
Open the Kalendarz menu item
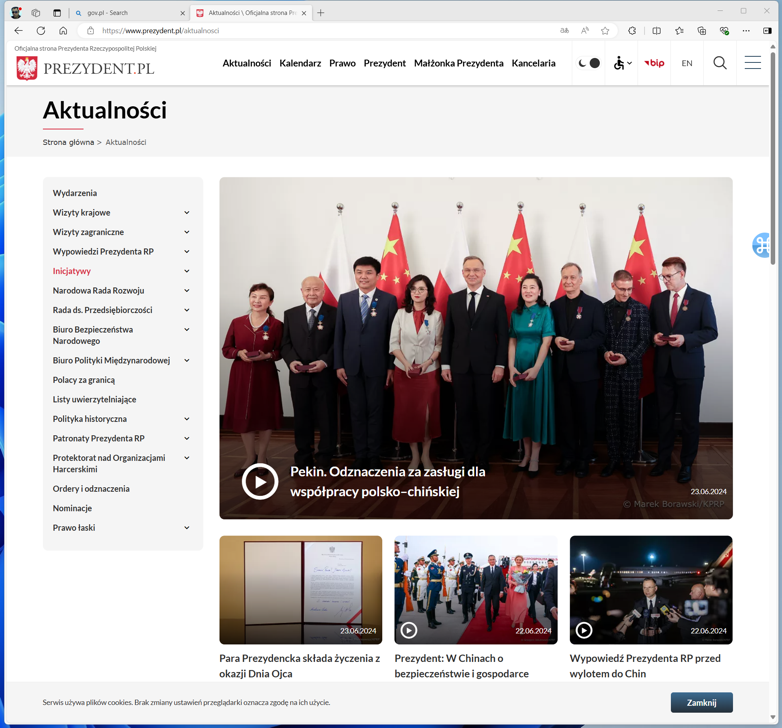click(x=300, y=63)
